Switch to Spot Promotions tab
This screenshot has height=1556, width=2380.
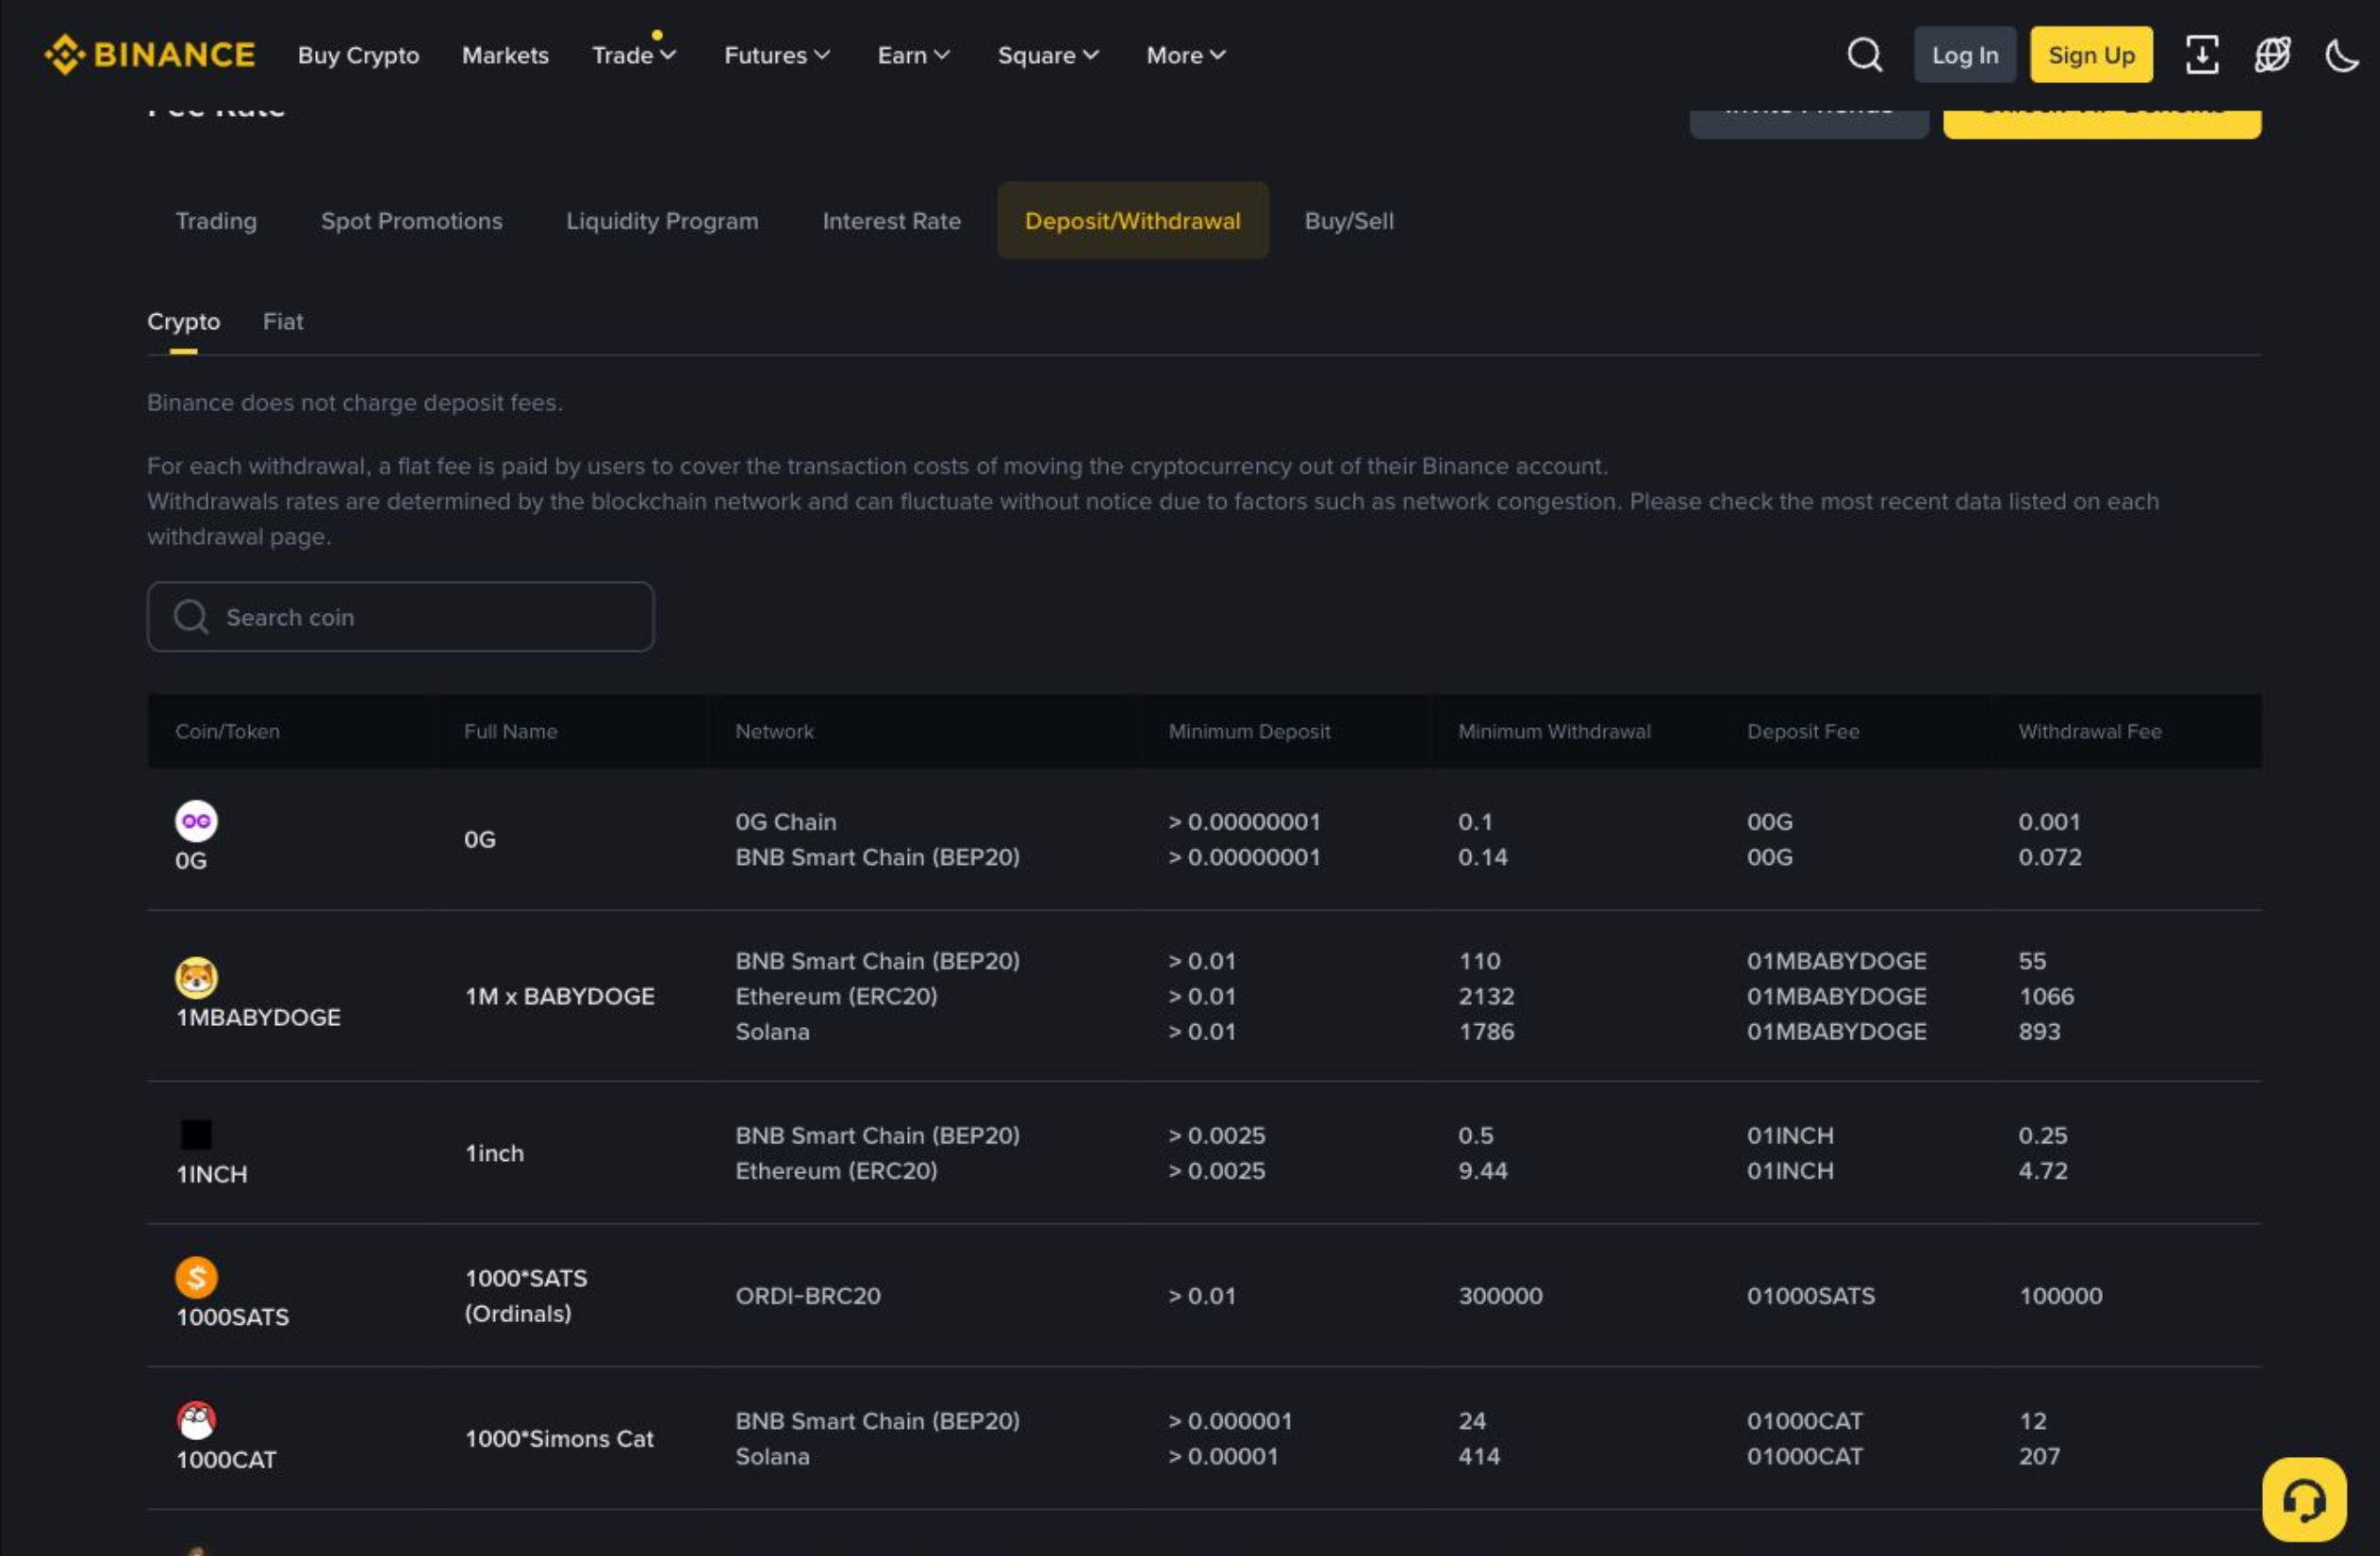[x=411, y=221]
